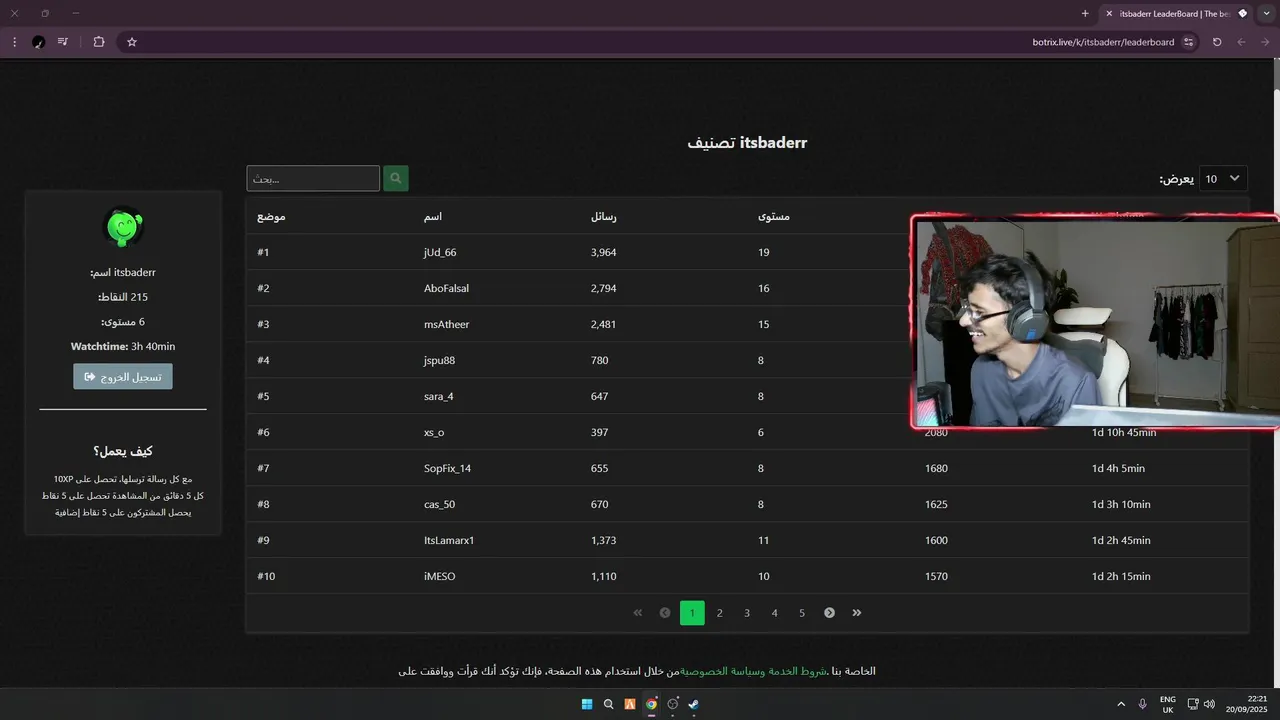1280x720 pixels.
Task: Jump to first page with double arrow
Action: 638,613
